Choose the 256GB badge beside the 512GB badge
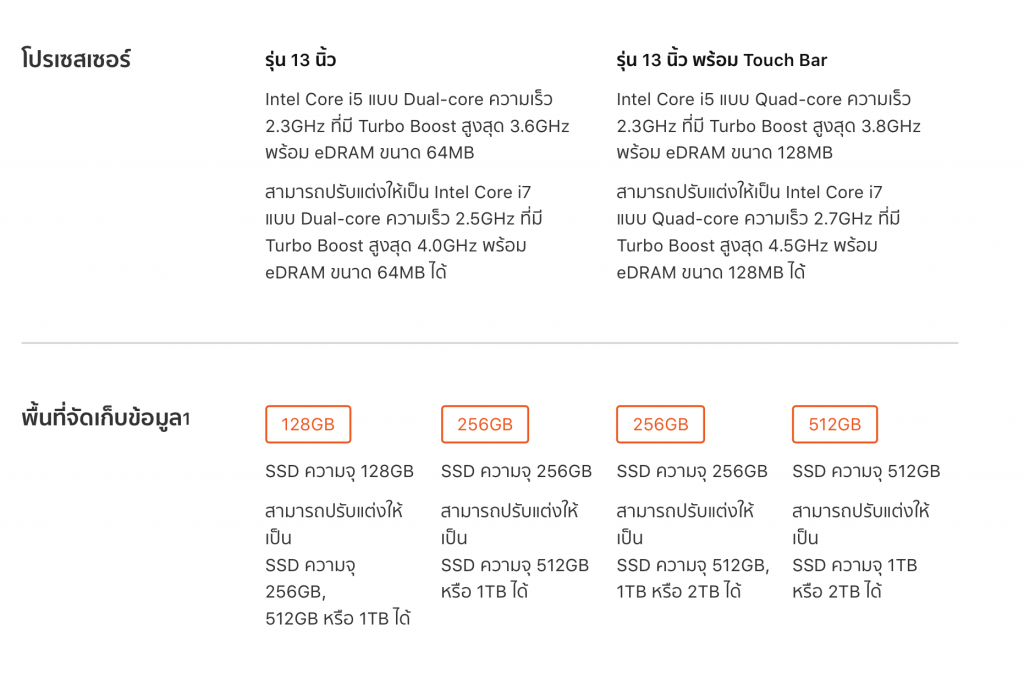Screen dimensions: 1024x679 coord(660,424)
